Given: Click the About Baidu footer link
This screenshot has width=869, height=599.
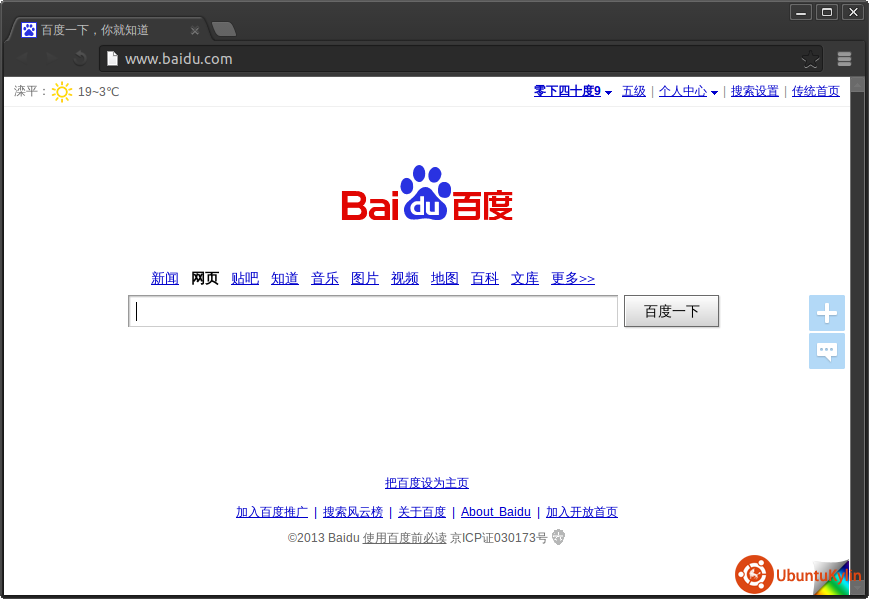Looking at the screenshot, I should (x=495, y=512).
